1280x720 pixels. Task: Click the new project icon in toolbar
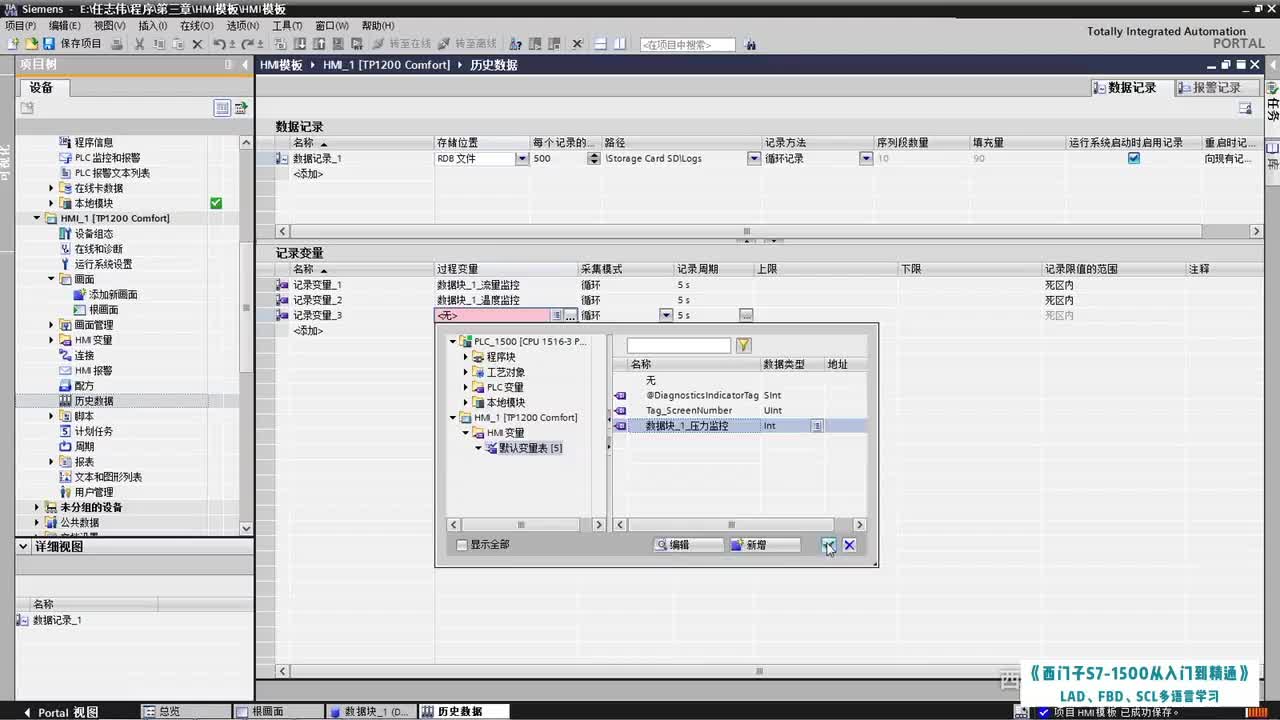12,44
